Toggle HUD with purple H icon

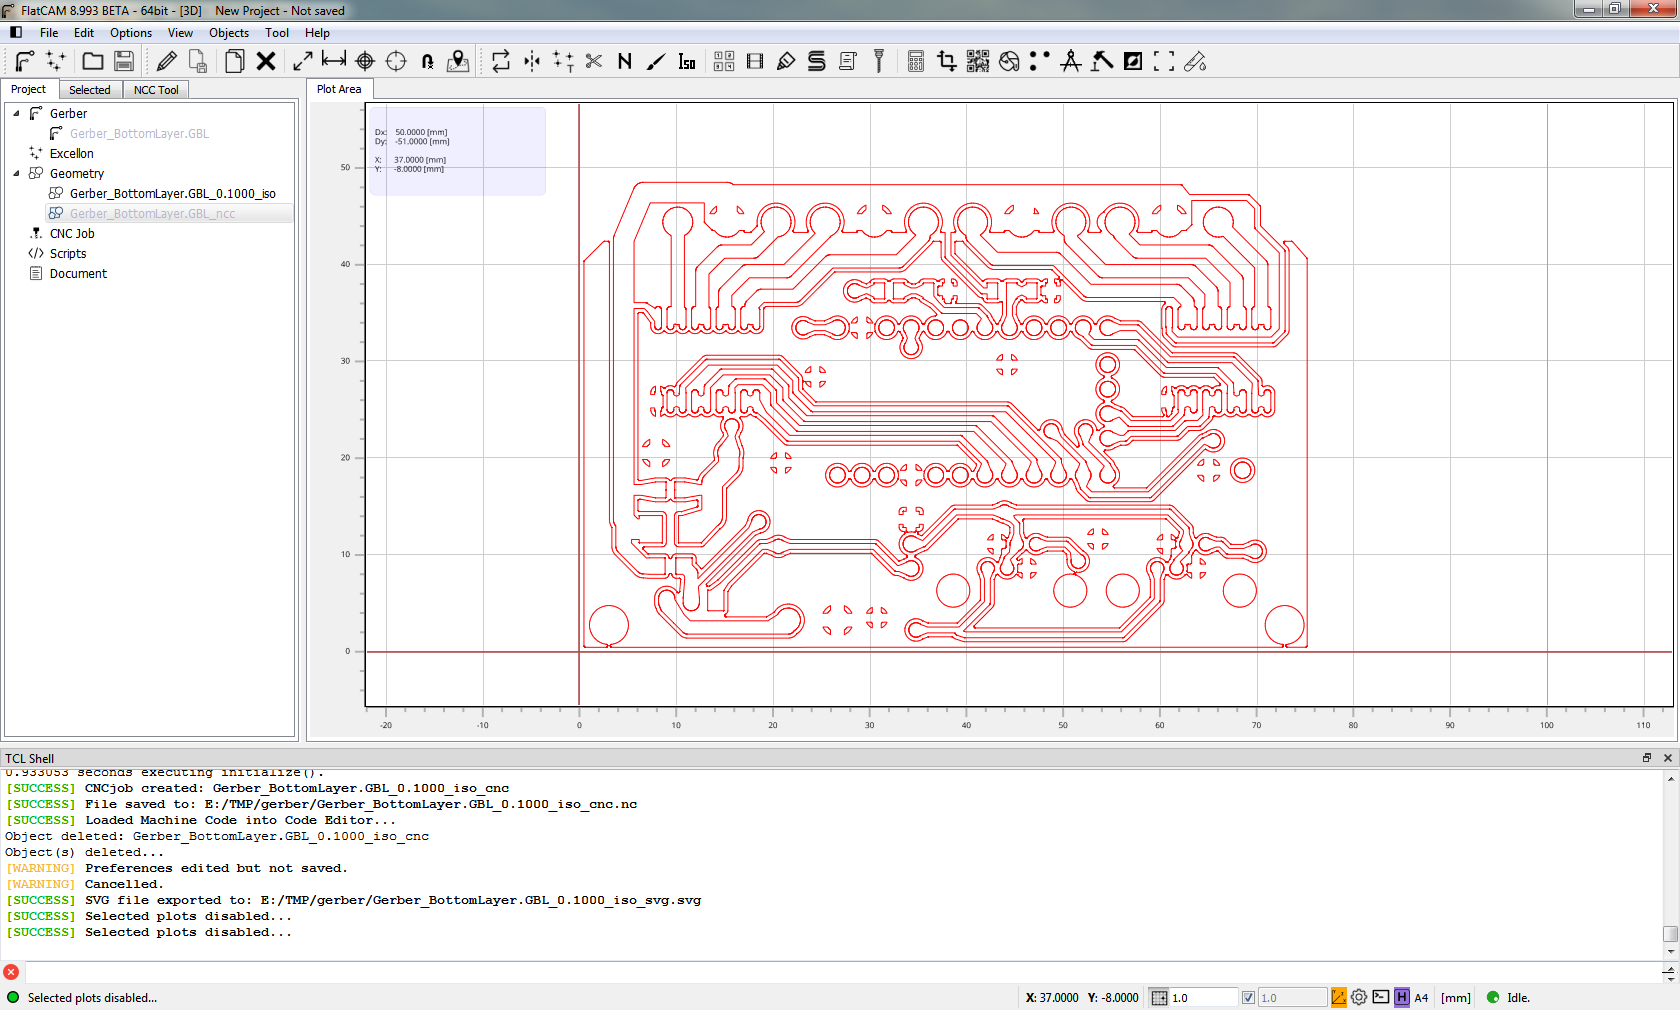point(1402,997)
